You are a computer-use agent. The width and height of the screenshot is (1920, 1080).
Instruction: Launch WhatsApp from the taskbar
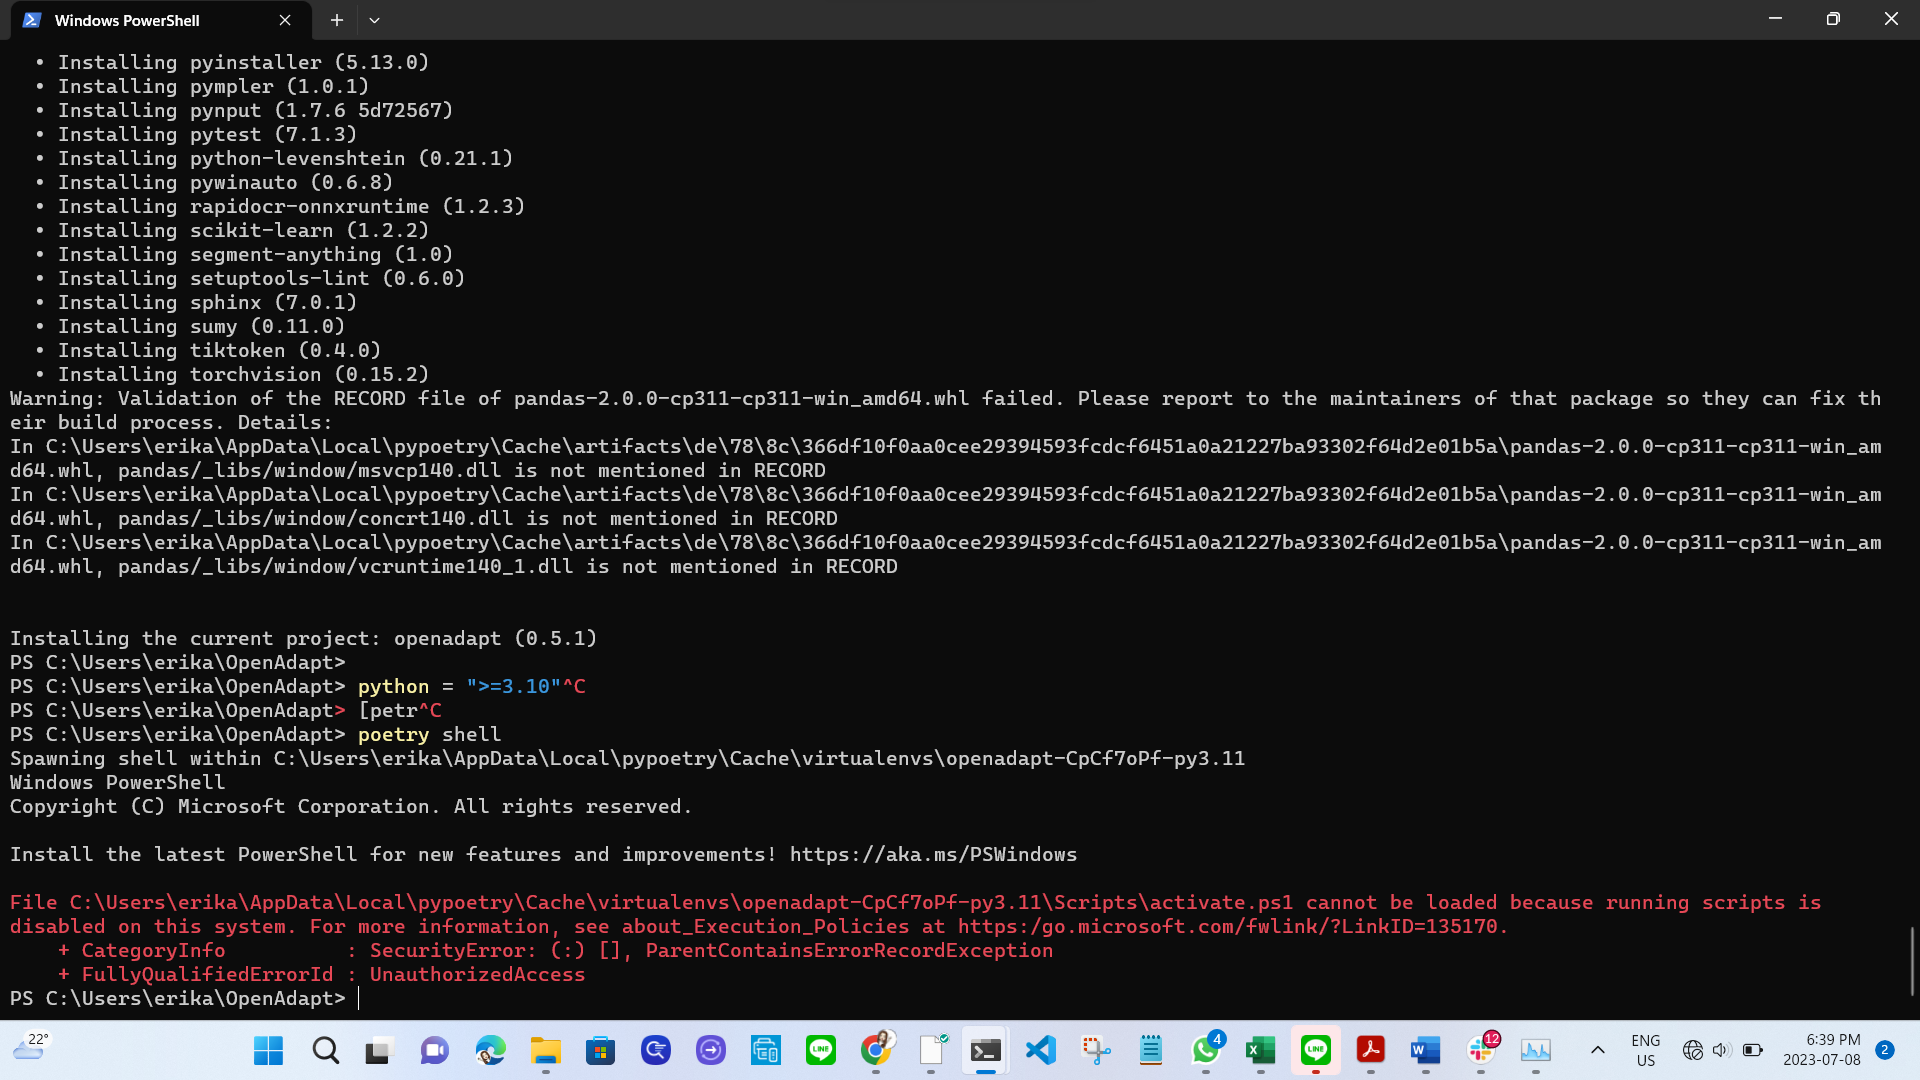(1205, 1050)
